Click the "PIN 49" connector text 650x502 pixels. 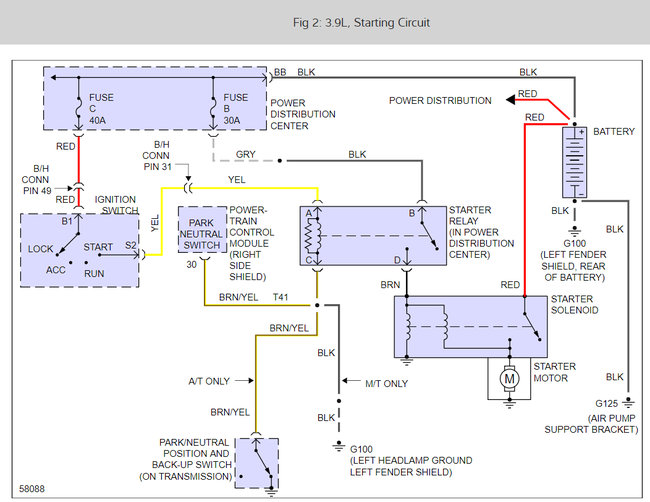(x=37, y=191)
